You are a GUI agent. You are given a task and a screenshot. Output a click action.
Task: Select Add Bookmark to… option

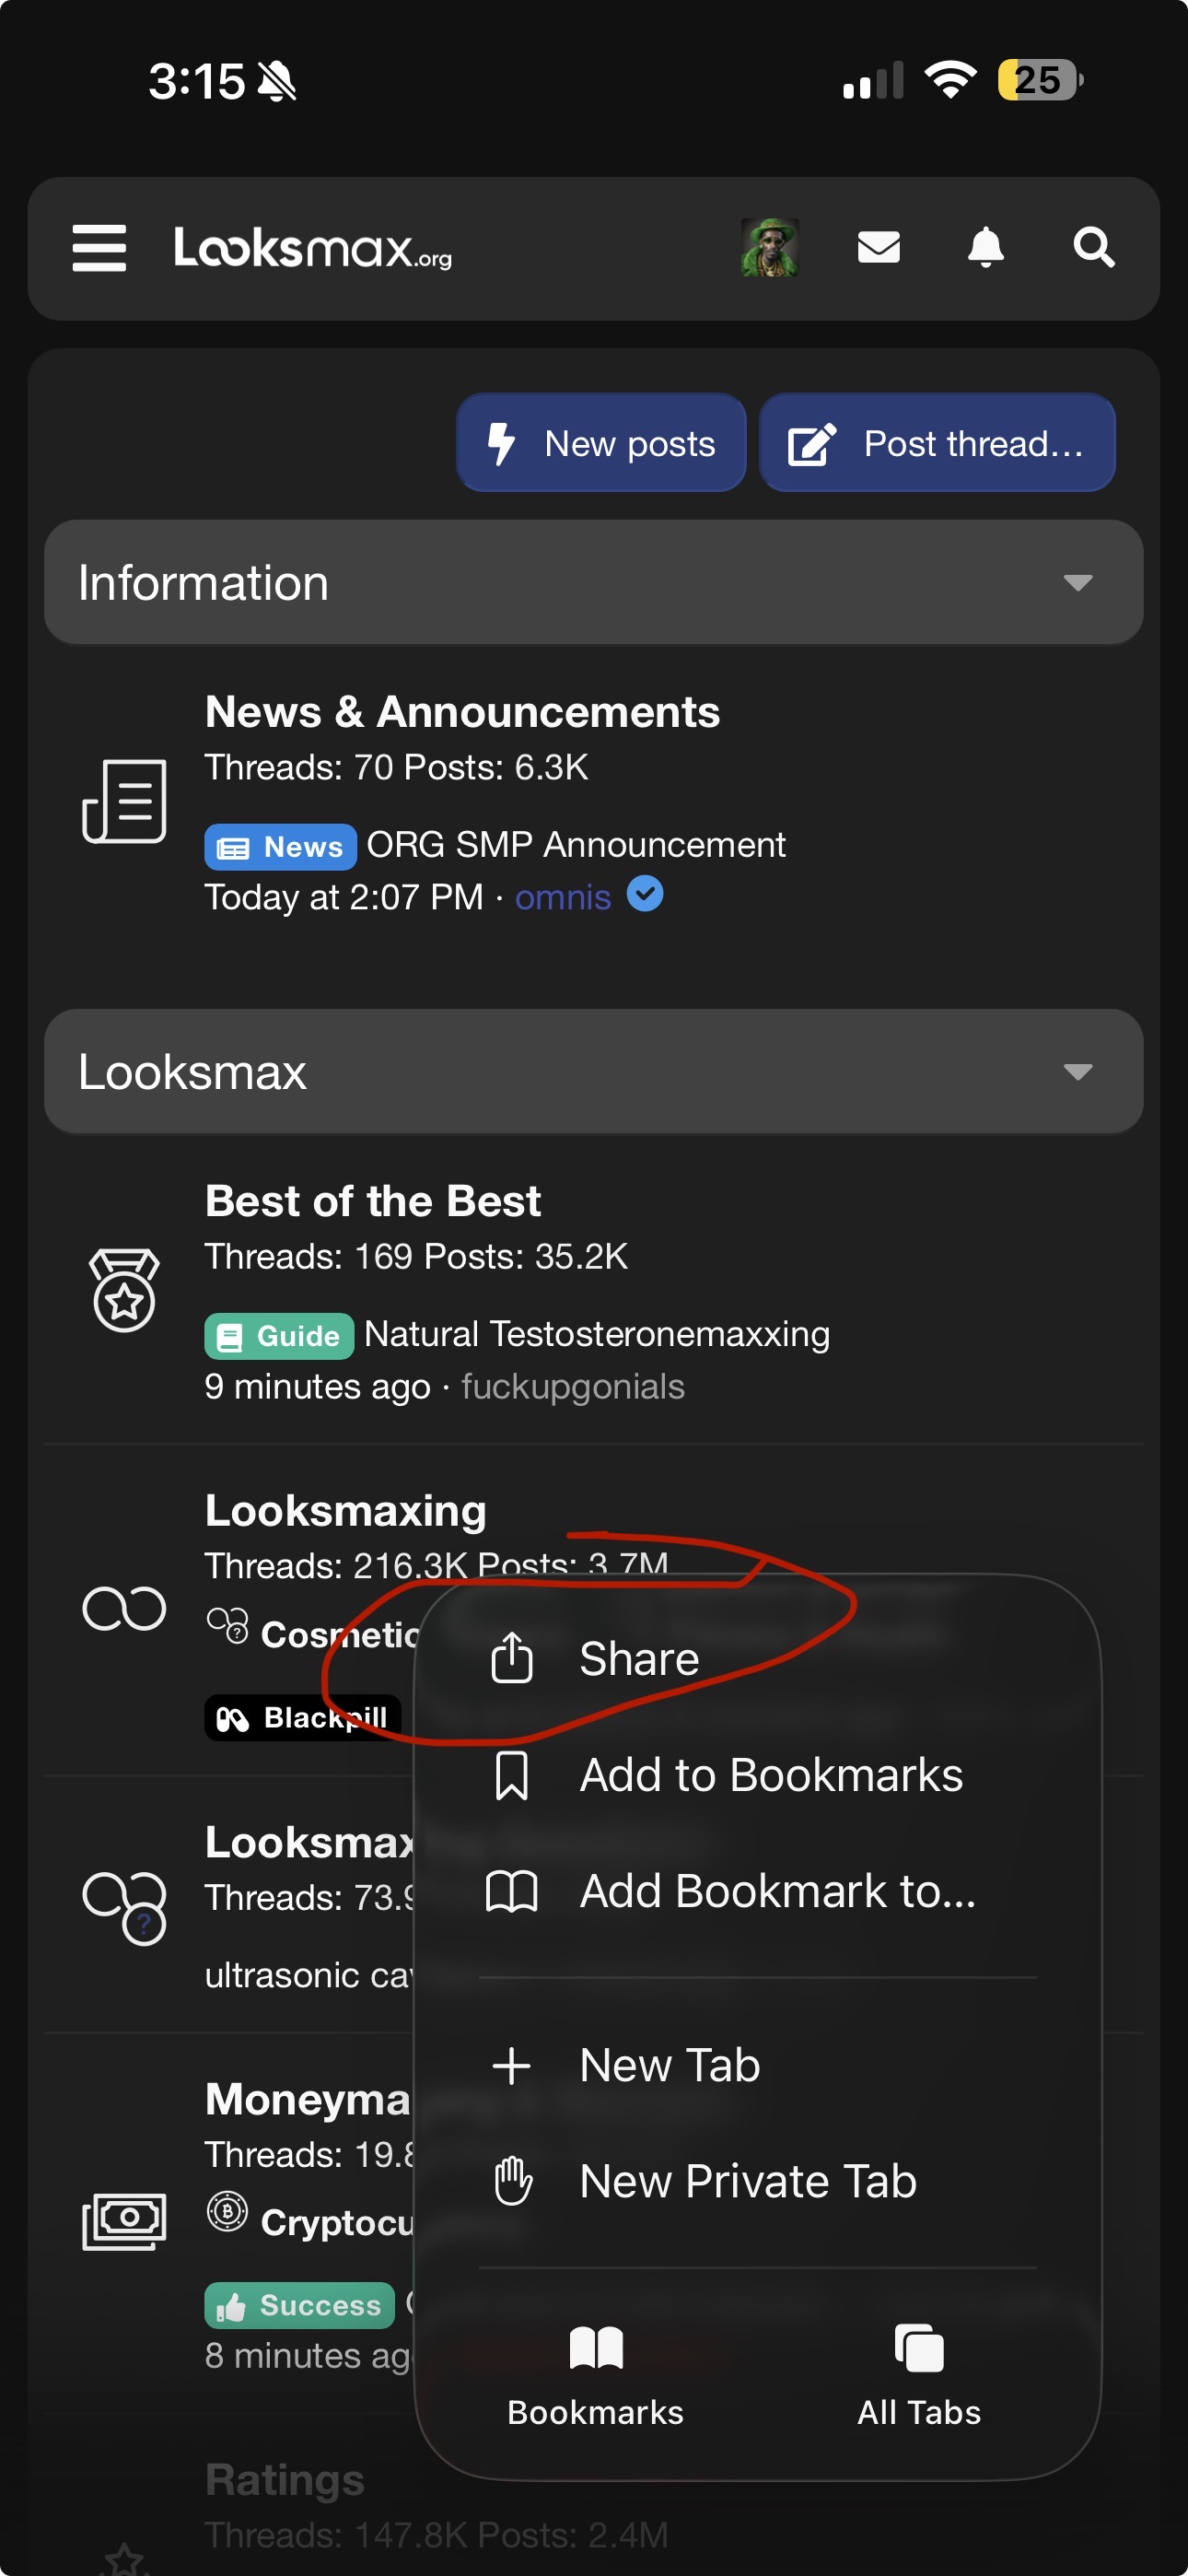tap(776, 1892)
